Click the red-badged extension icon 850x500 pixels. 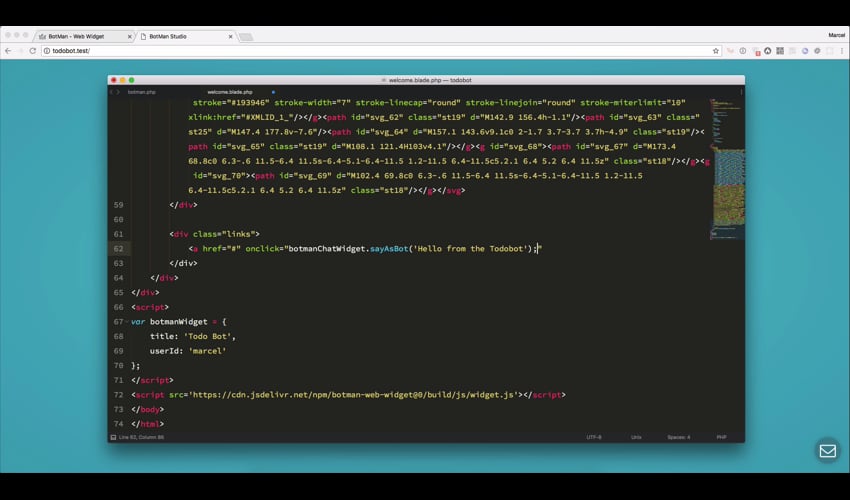[756, 51]
